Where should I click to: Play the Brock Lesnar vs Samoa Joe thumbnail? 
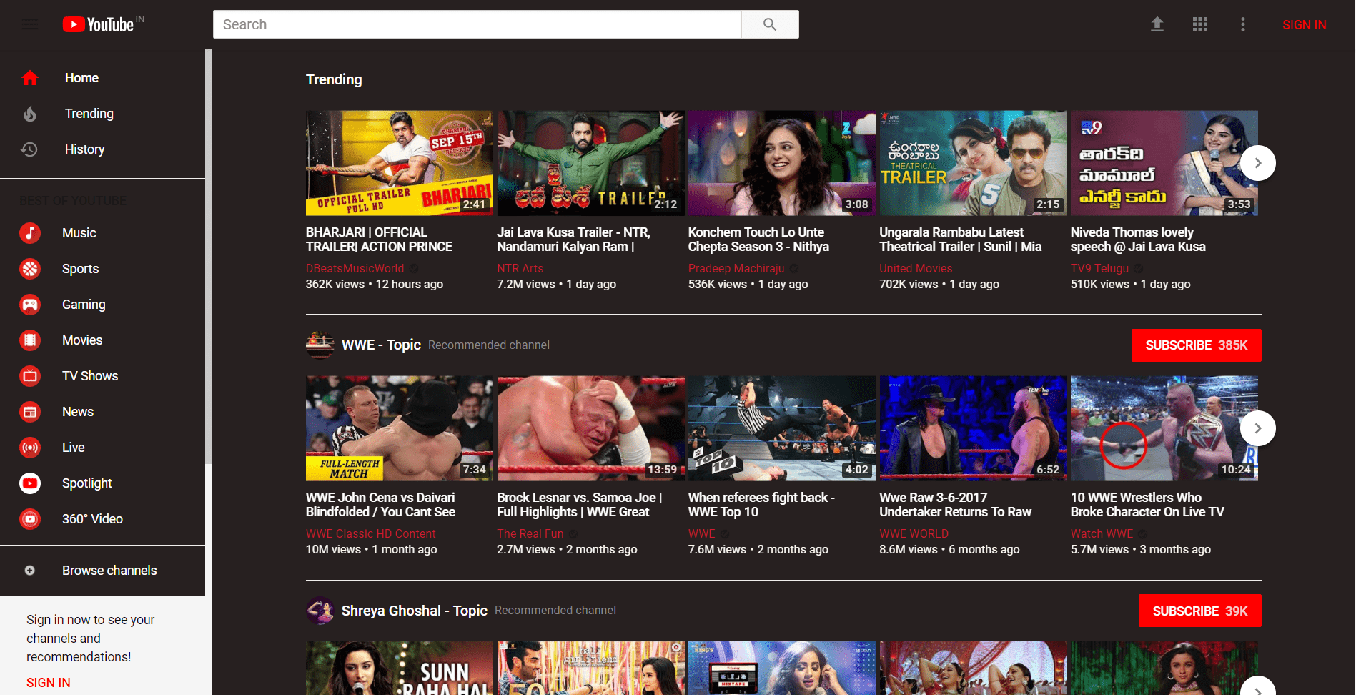tap(591, 429)
